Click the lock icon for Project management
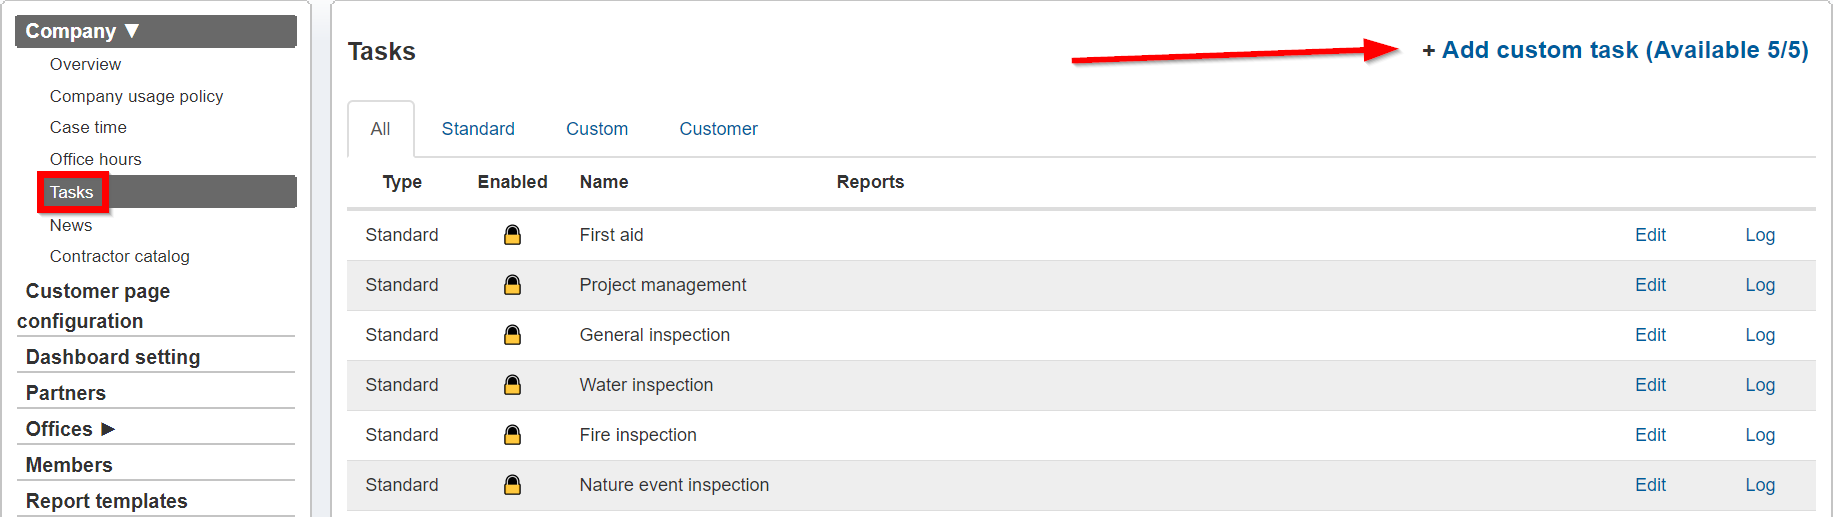The image size is (1833, 517). click(512, 285)
